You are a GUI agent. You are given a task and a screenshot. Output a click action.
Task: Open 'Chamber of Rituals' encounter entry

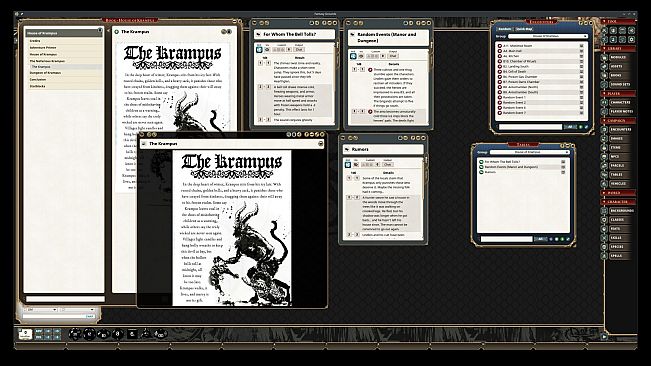point(541,61)
